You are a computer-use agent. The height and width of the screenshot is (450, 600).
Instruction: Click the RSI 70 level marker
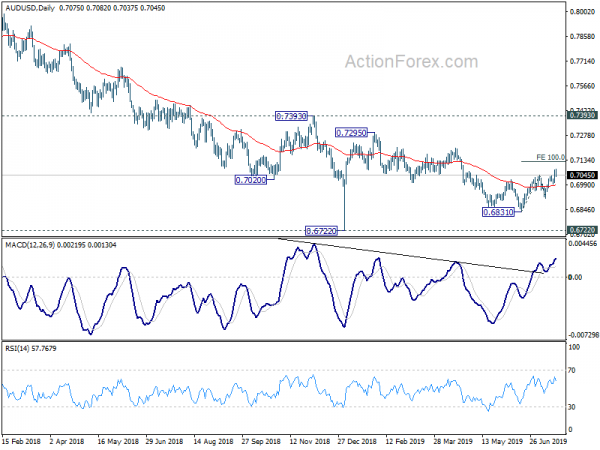pyautogui.click(x=572, y=370)
